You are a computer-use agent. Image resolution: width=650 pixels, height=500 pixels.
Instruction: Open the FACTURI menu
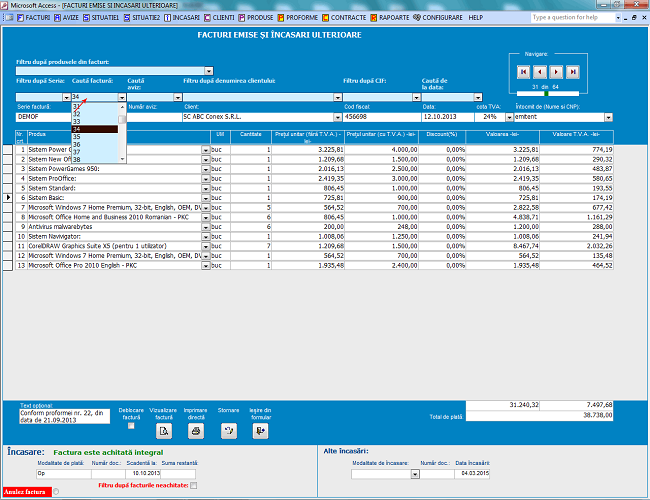pyautogui.click(x=33, y=17)
